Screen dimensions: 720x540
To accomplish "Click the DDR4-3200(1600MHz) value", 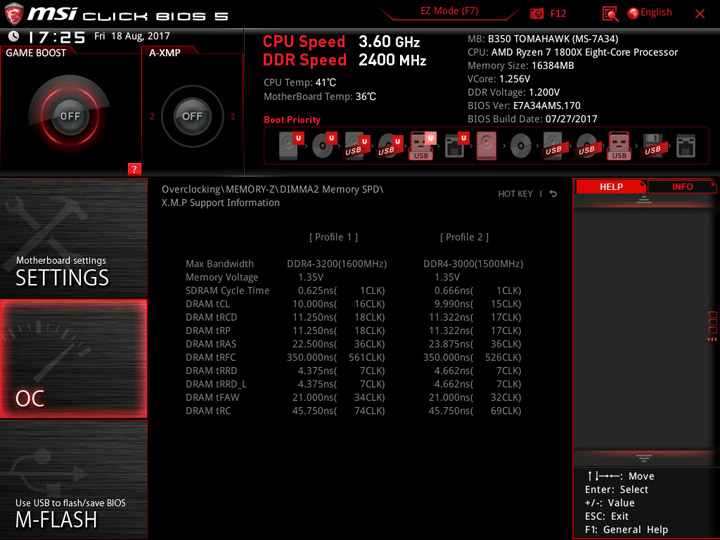I will pos(337,264).
